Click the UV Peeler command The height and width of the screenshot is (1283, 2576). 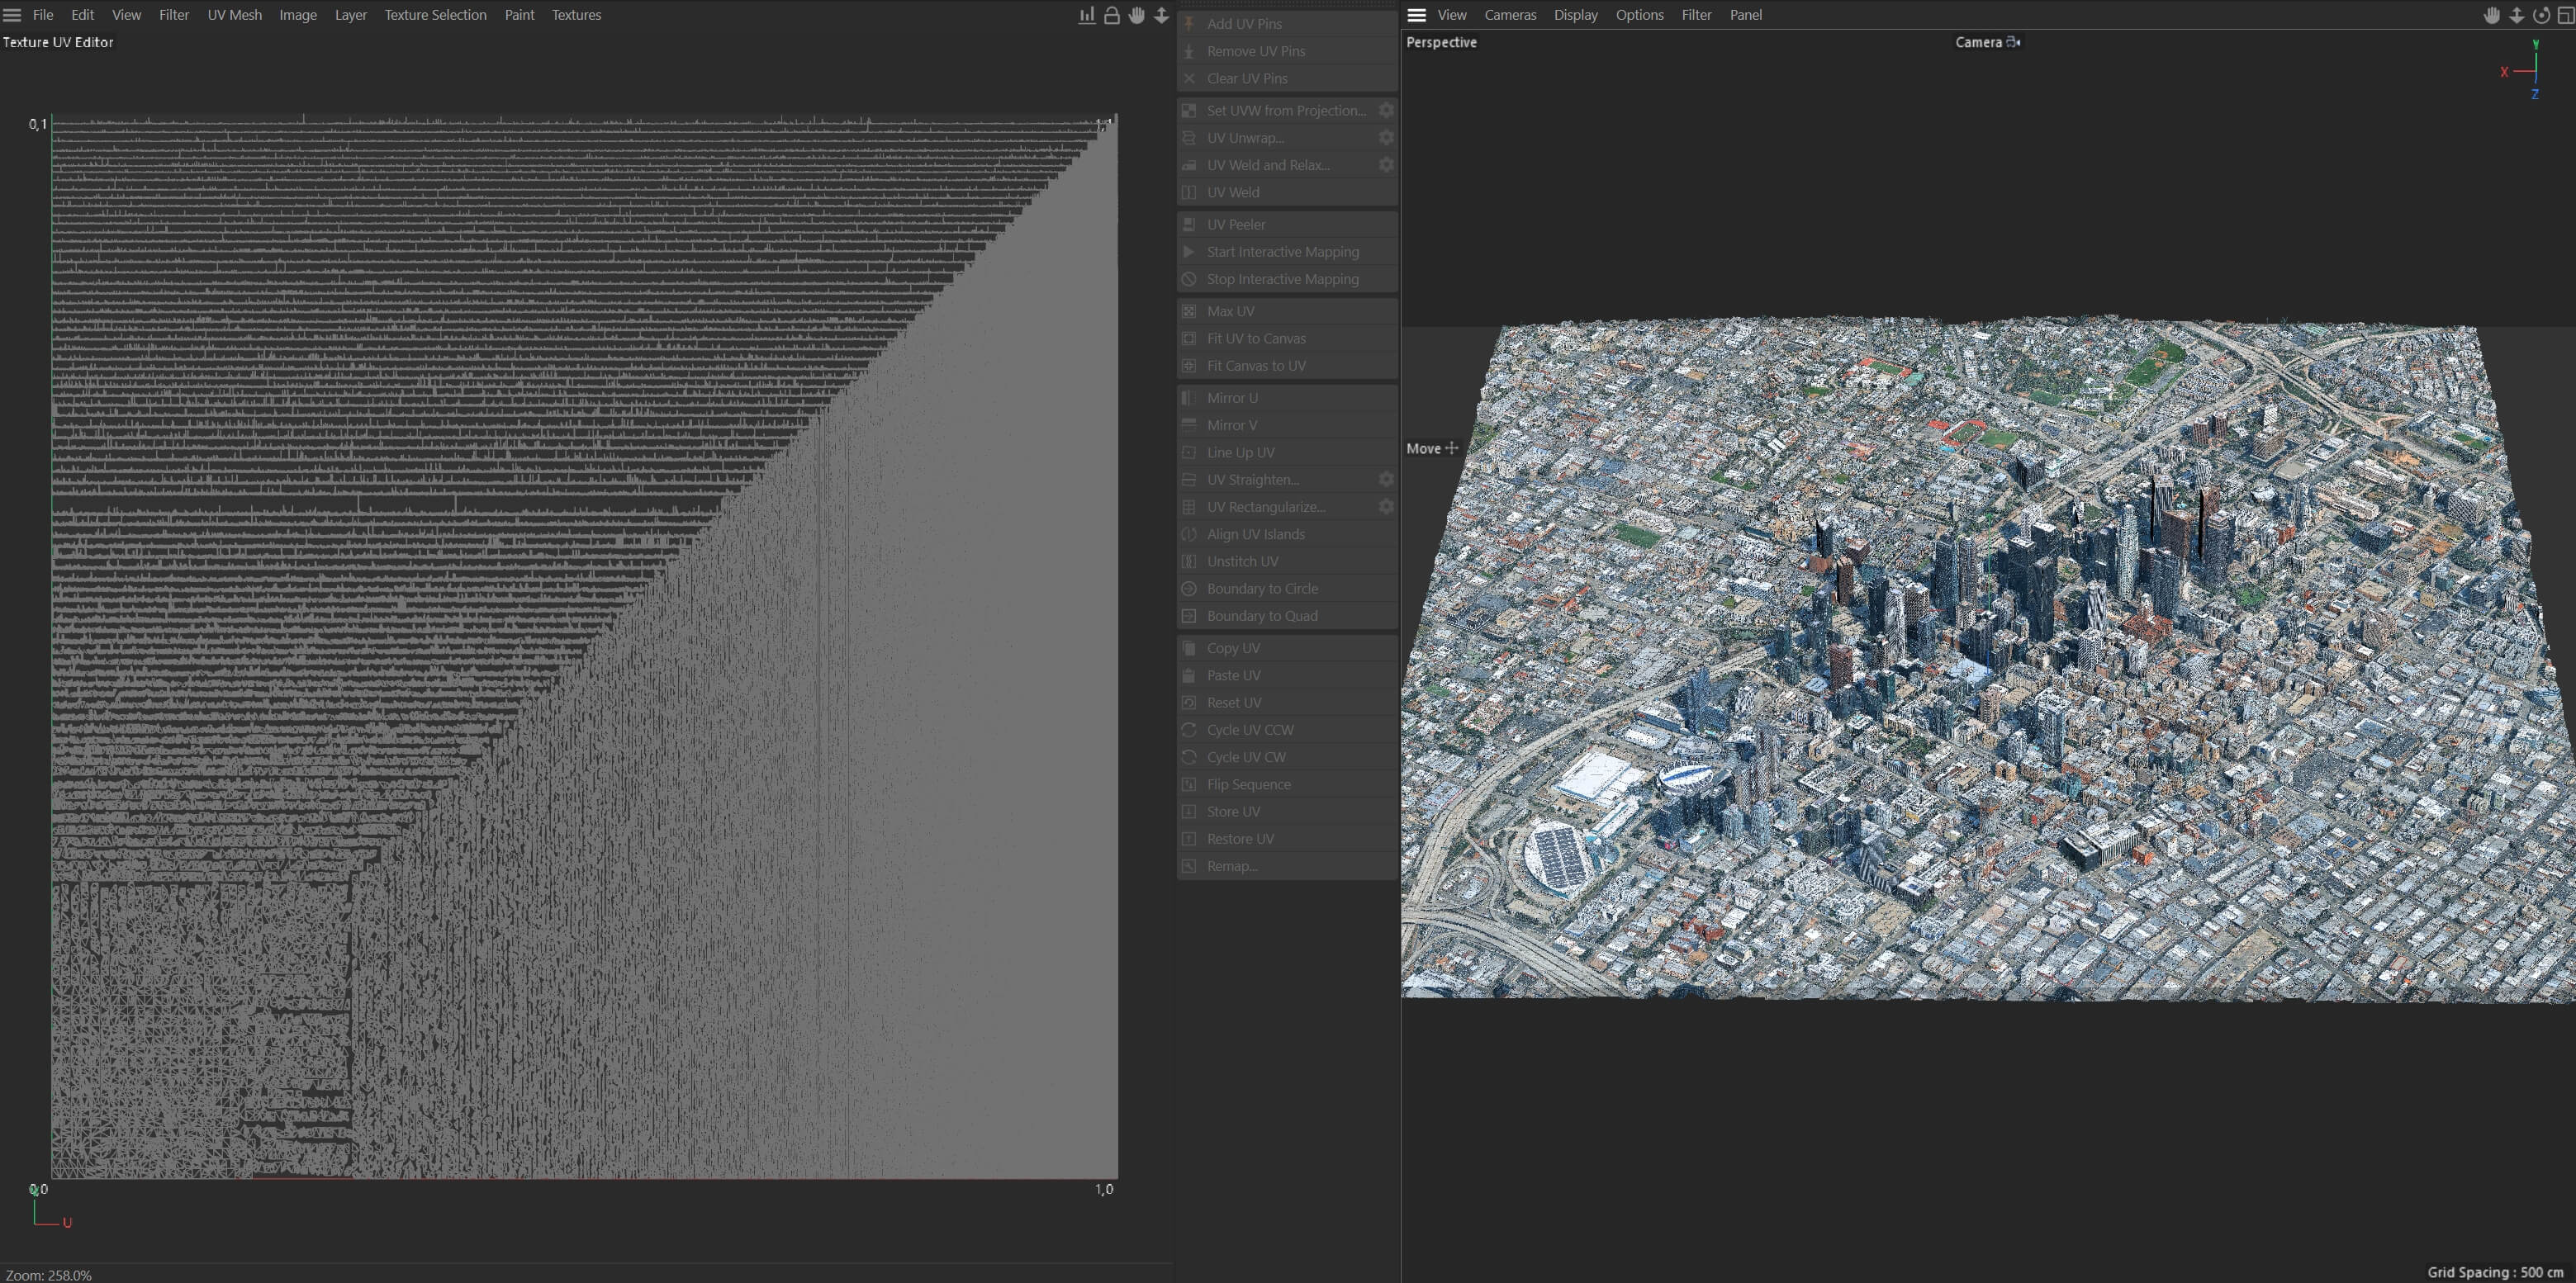[x=1287, y=225]
